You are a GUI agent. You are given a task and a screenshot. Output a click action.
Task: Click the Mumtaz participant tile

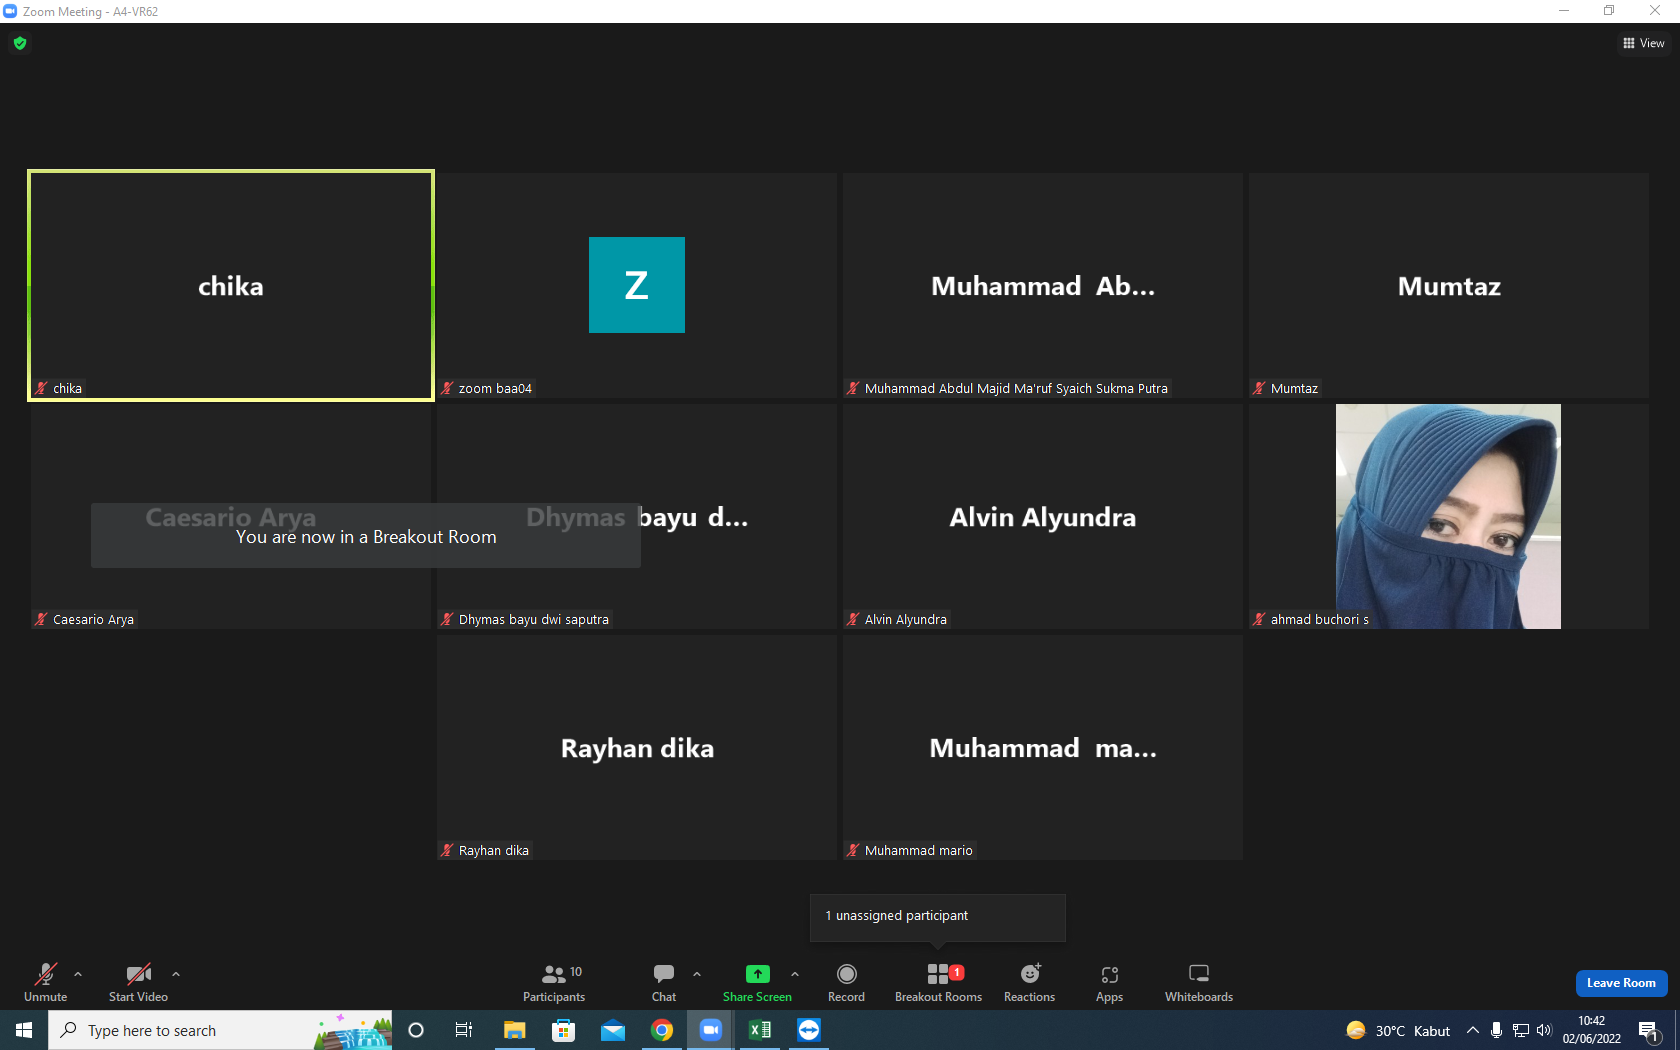[x=1449, y=285]
